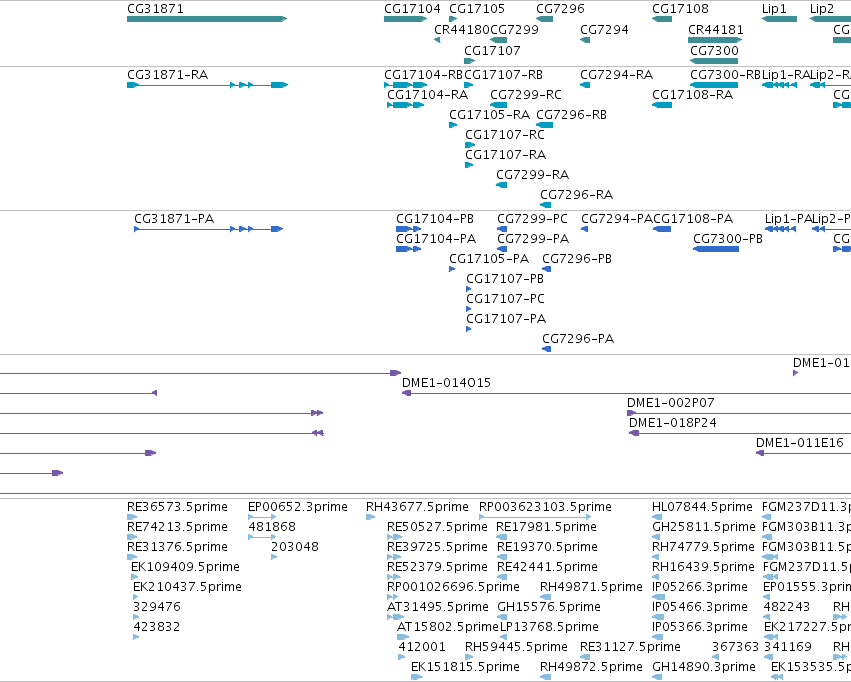
Task: Open the RE36573.5prime EST label
Action: (x=177, y=507)
